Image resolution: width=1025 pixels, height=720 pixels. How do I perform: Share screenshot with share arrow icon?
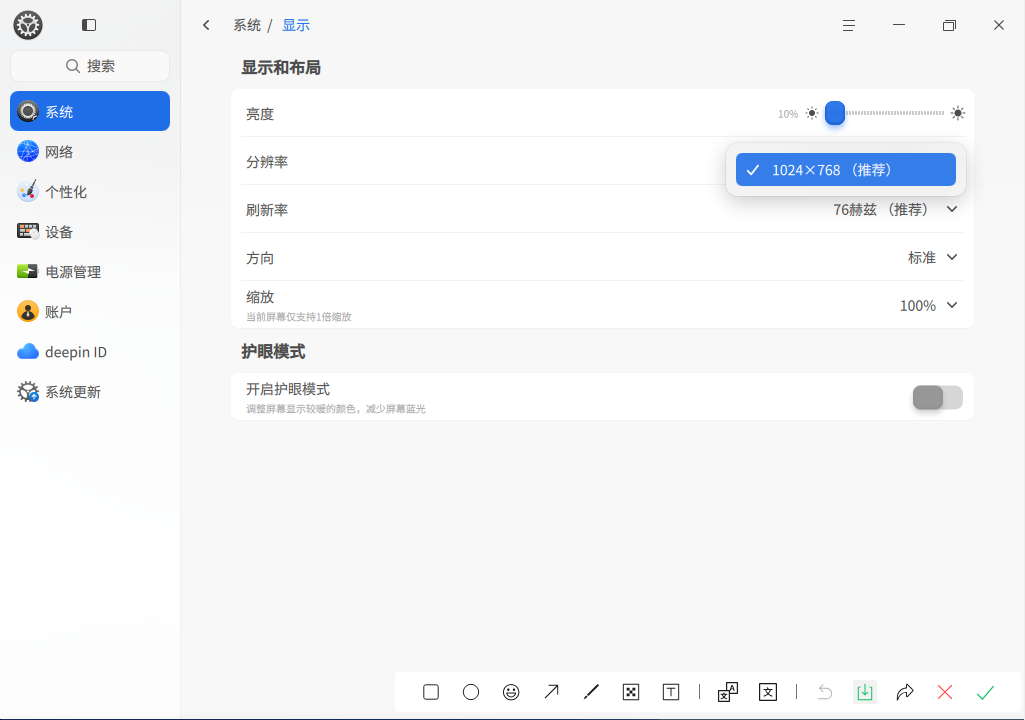(905, 692)
